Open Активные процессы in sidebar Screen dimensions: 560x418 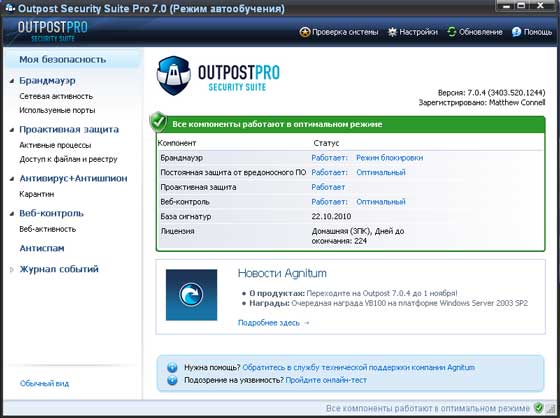(x=55, y=145)
